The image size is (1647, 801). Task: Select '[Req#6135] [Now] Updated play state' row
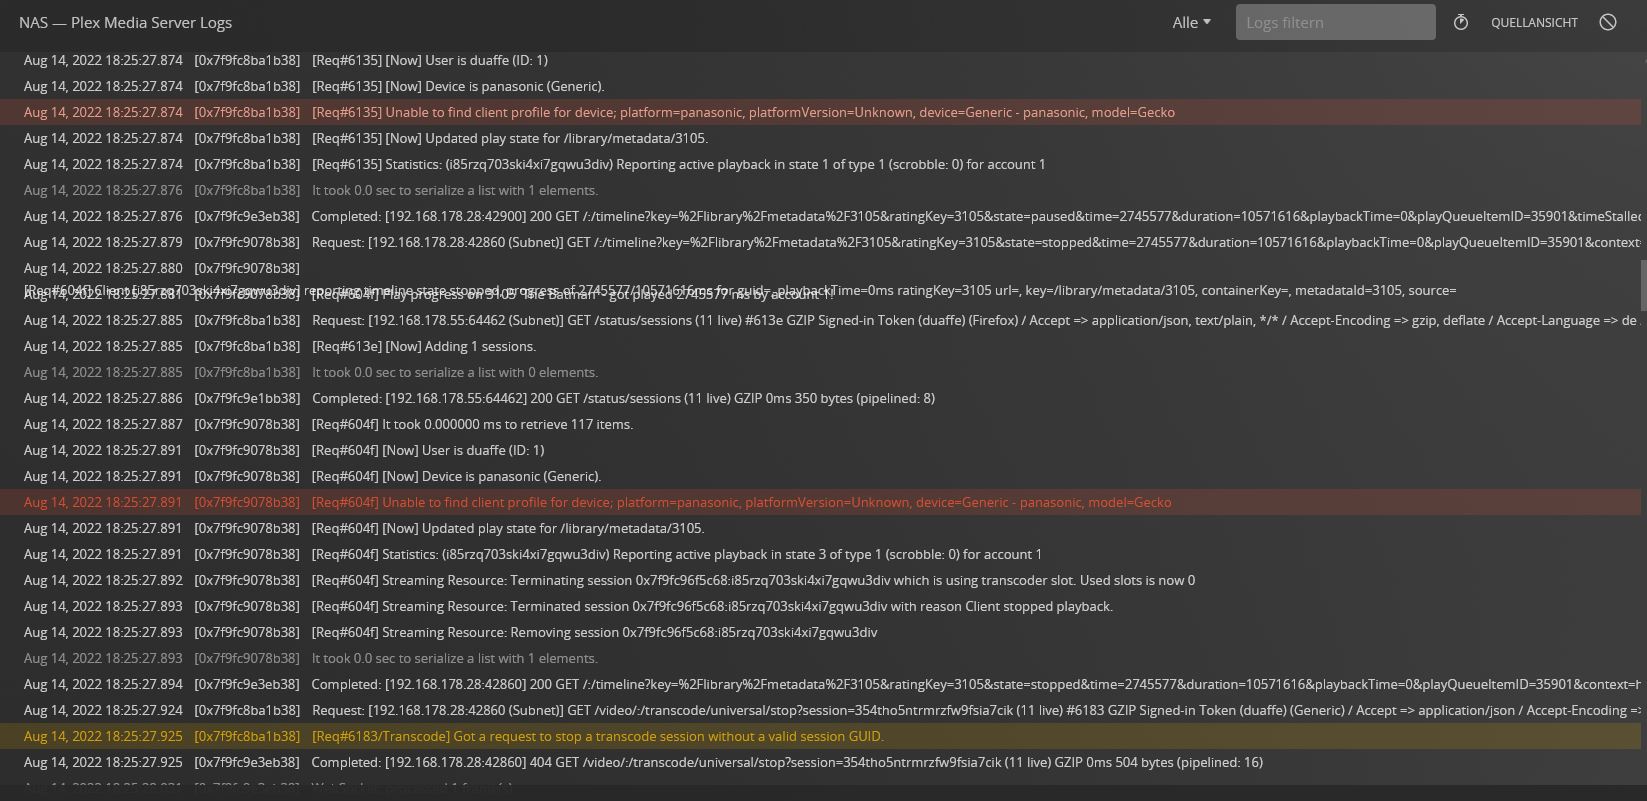point(820,138)
